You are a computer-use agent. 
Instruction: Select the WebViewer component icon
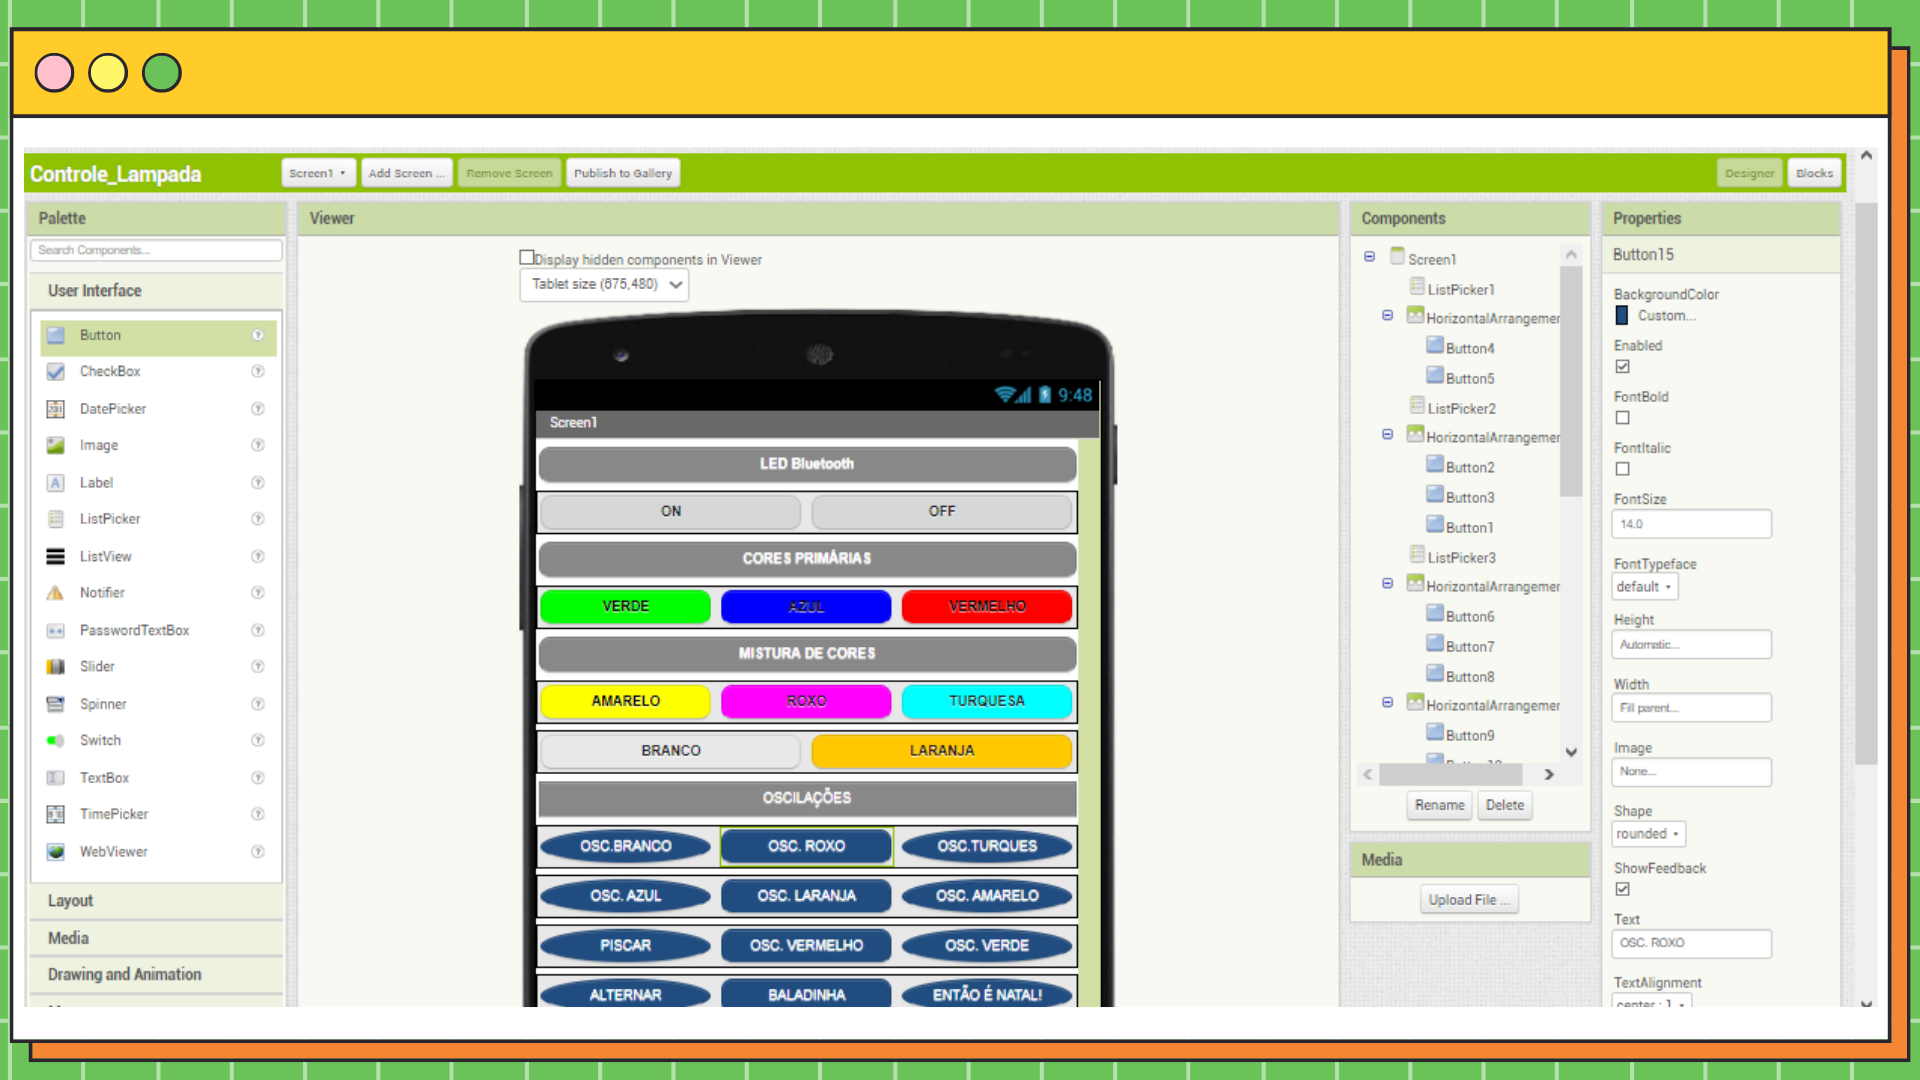coord(56,852)
